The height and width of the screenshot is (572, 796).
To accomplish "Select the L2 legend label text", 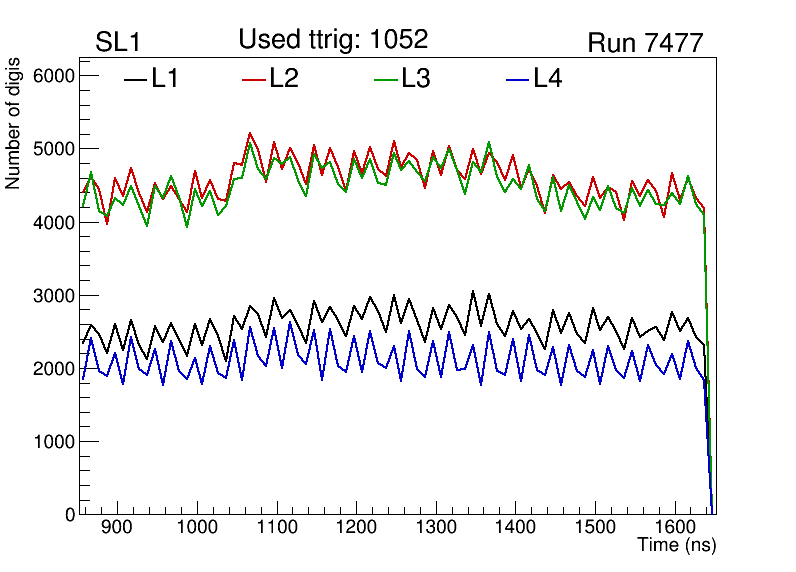I will pyautogui.click(x=284, y=78).
